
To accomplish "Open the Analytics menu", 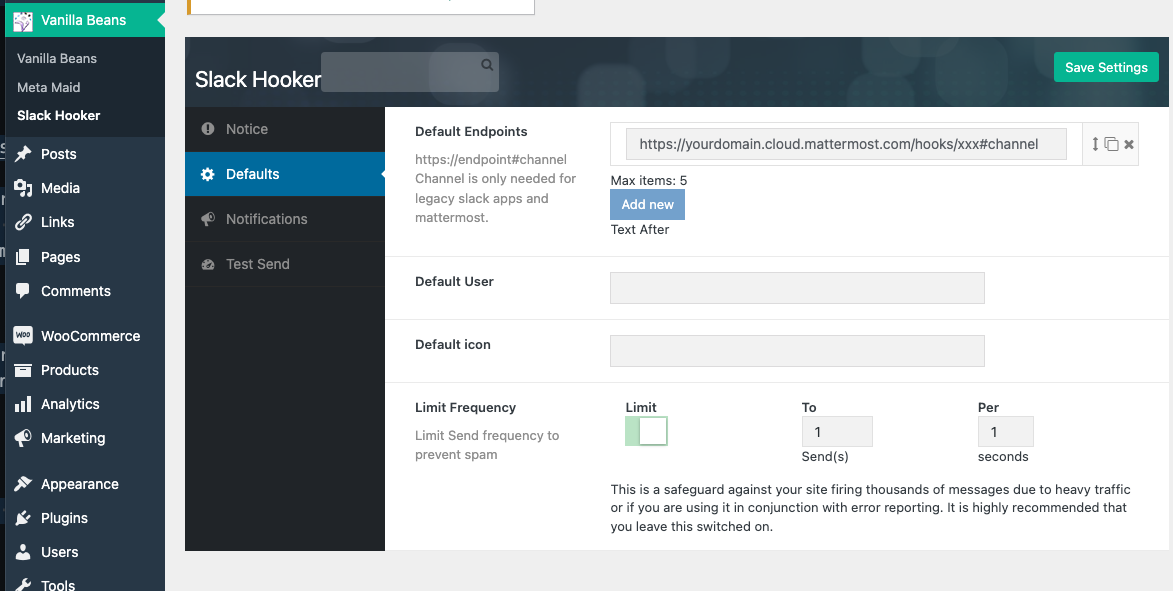I will pos(85,404).
